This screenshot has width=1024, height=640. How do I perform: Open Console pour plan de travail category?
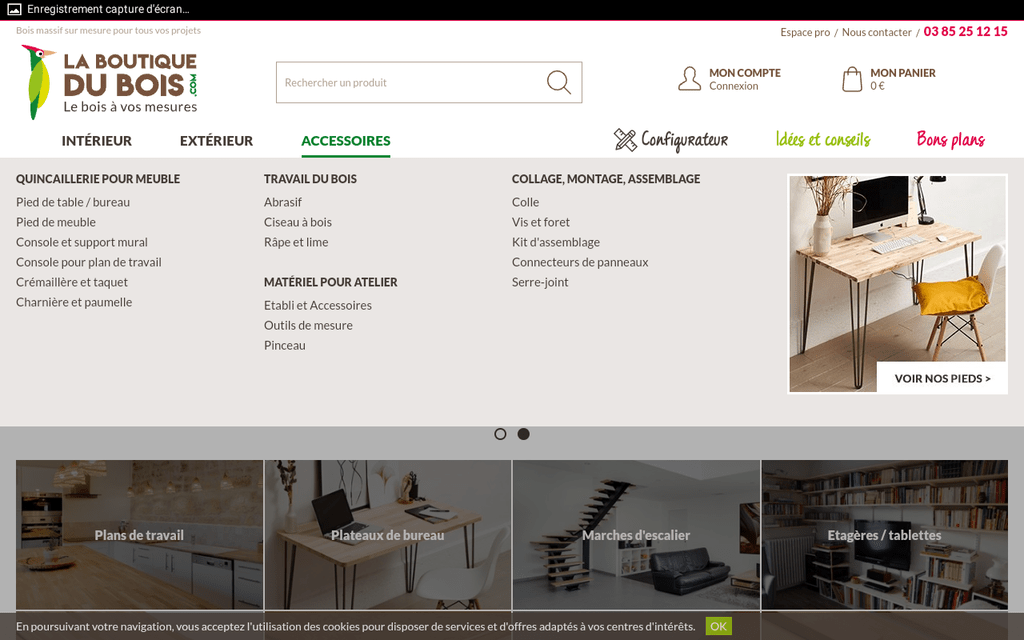coord(89,263)
